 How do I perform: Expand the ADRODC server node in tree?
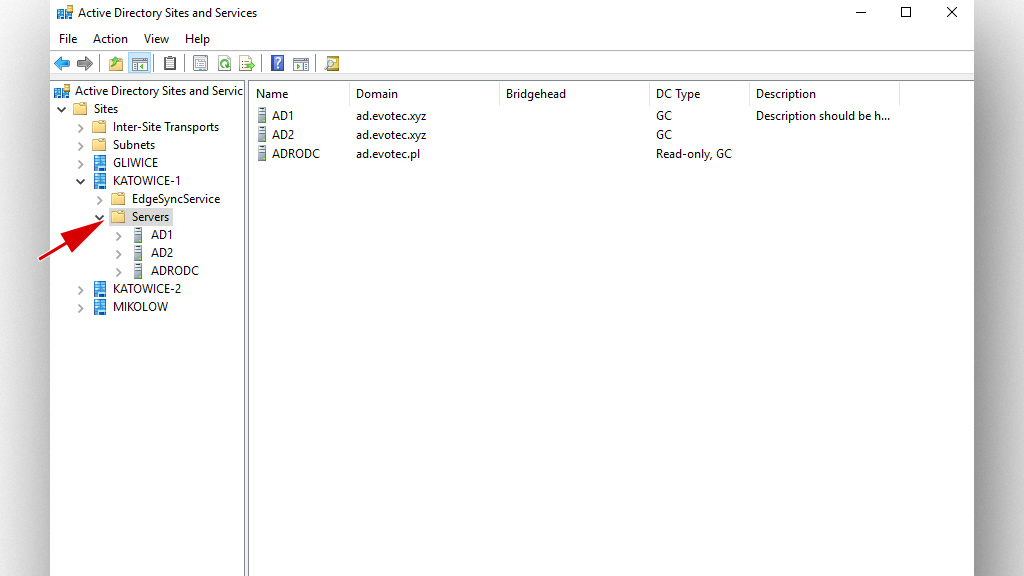(x=118, y=271)
